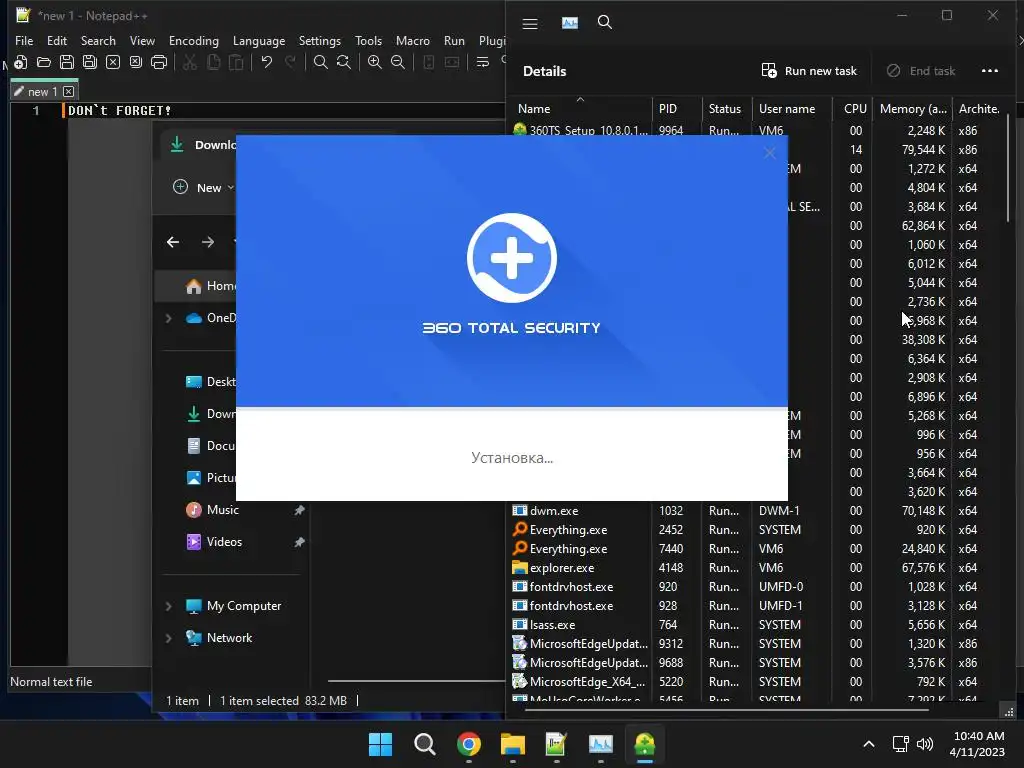
Task: Click the Task Manager search icon
Action: [x=605, y=22]
